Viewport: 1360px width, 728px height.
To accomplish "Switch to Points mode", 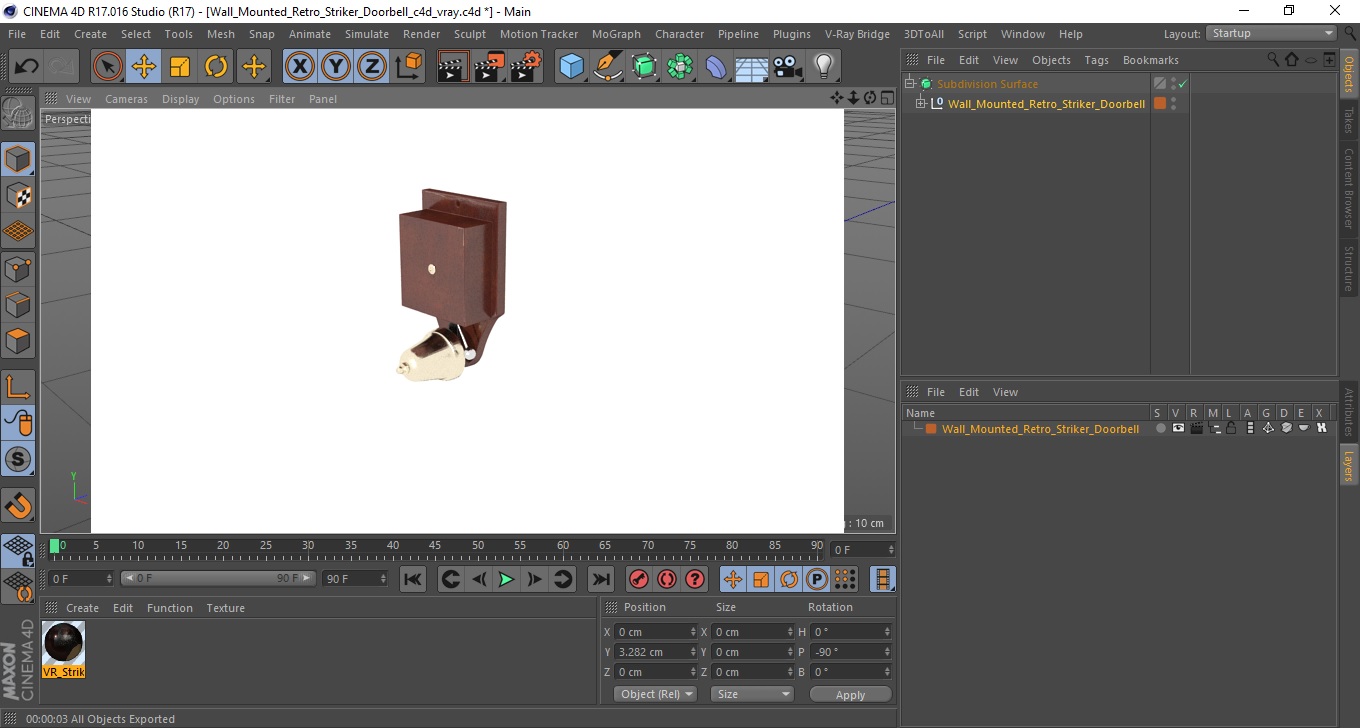I will pyautogui.click(x=19, y=268).
